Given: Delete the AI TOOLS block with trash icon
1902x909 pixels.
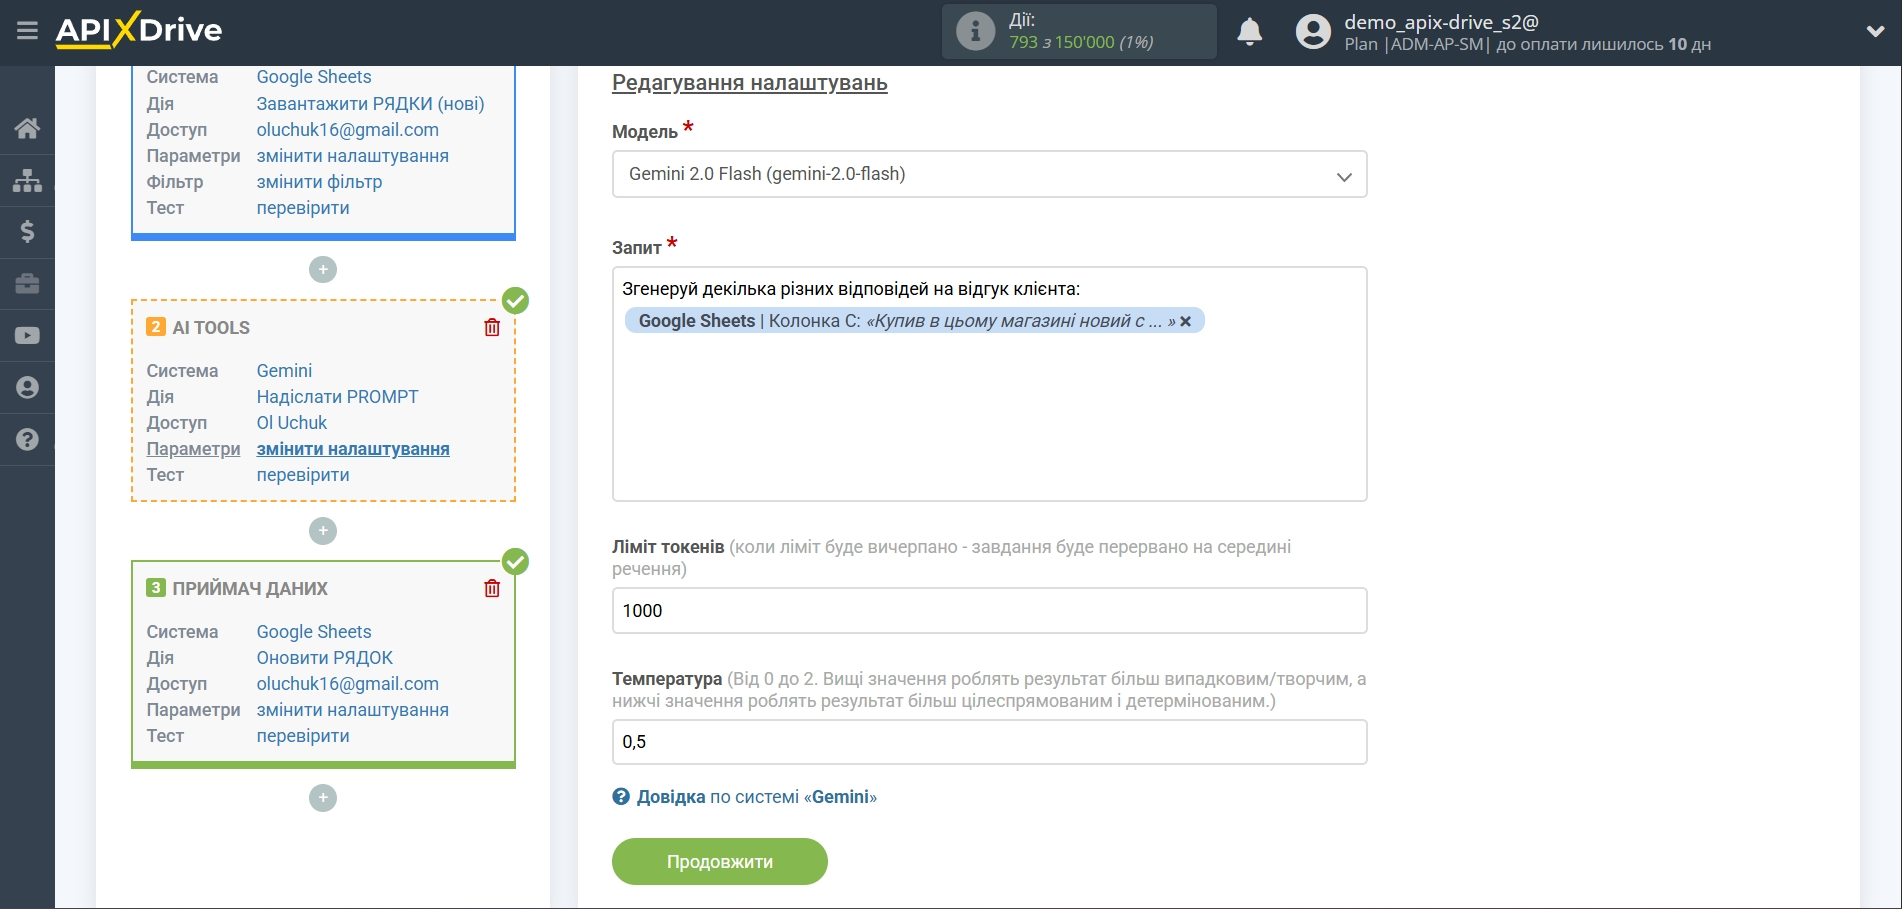Looking at the screenshot, I should [492, 327].
